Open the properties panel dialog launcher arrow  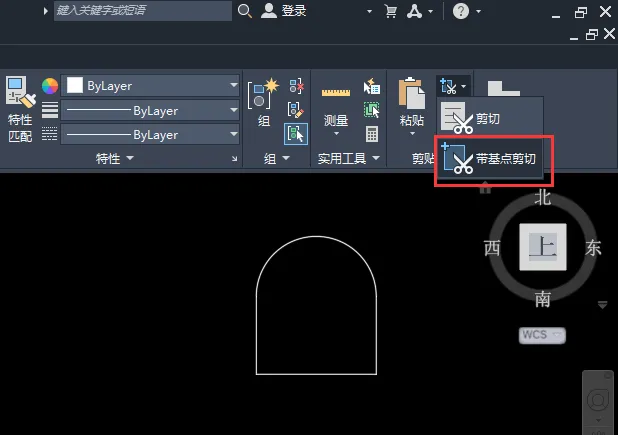pyautogui.click(x=235, y=159)
